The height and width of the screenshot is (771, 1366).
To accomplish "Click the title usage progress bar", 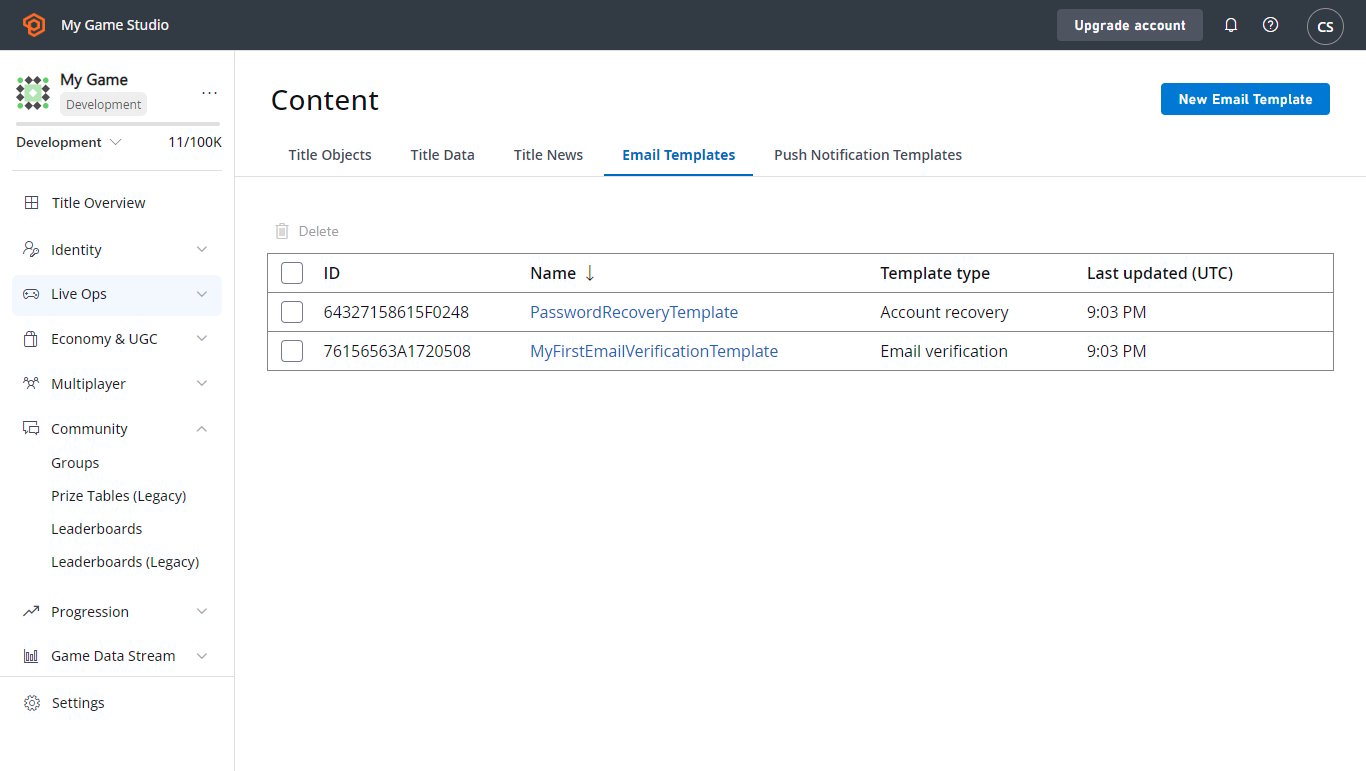I will coord(118,124).
